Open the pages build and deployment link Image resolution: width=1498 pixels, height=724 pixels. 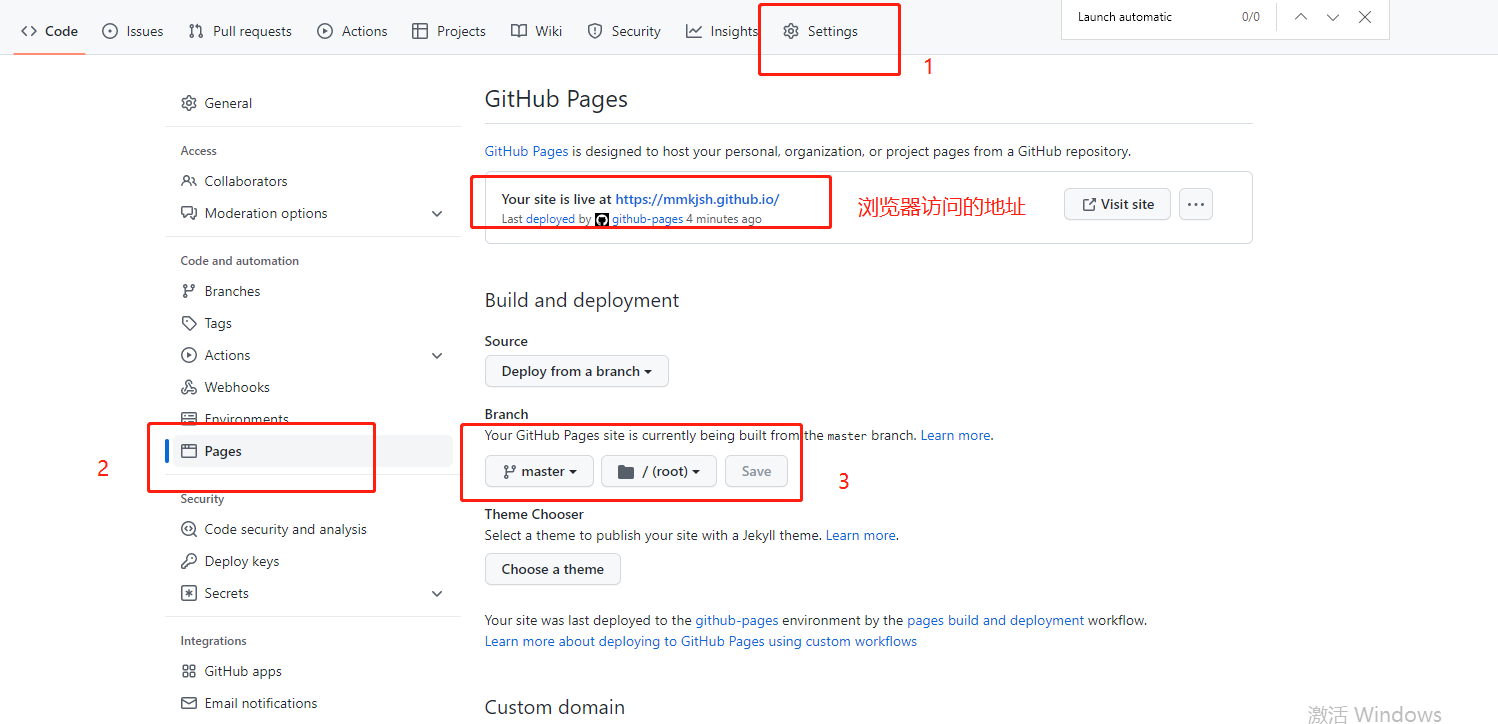995,620
